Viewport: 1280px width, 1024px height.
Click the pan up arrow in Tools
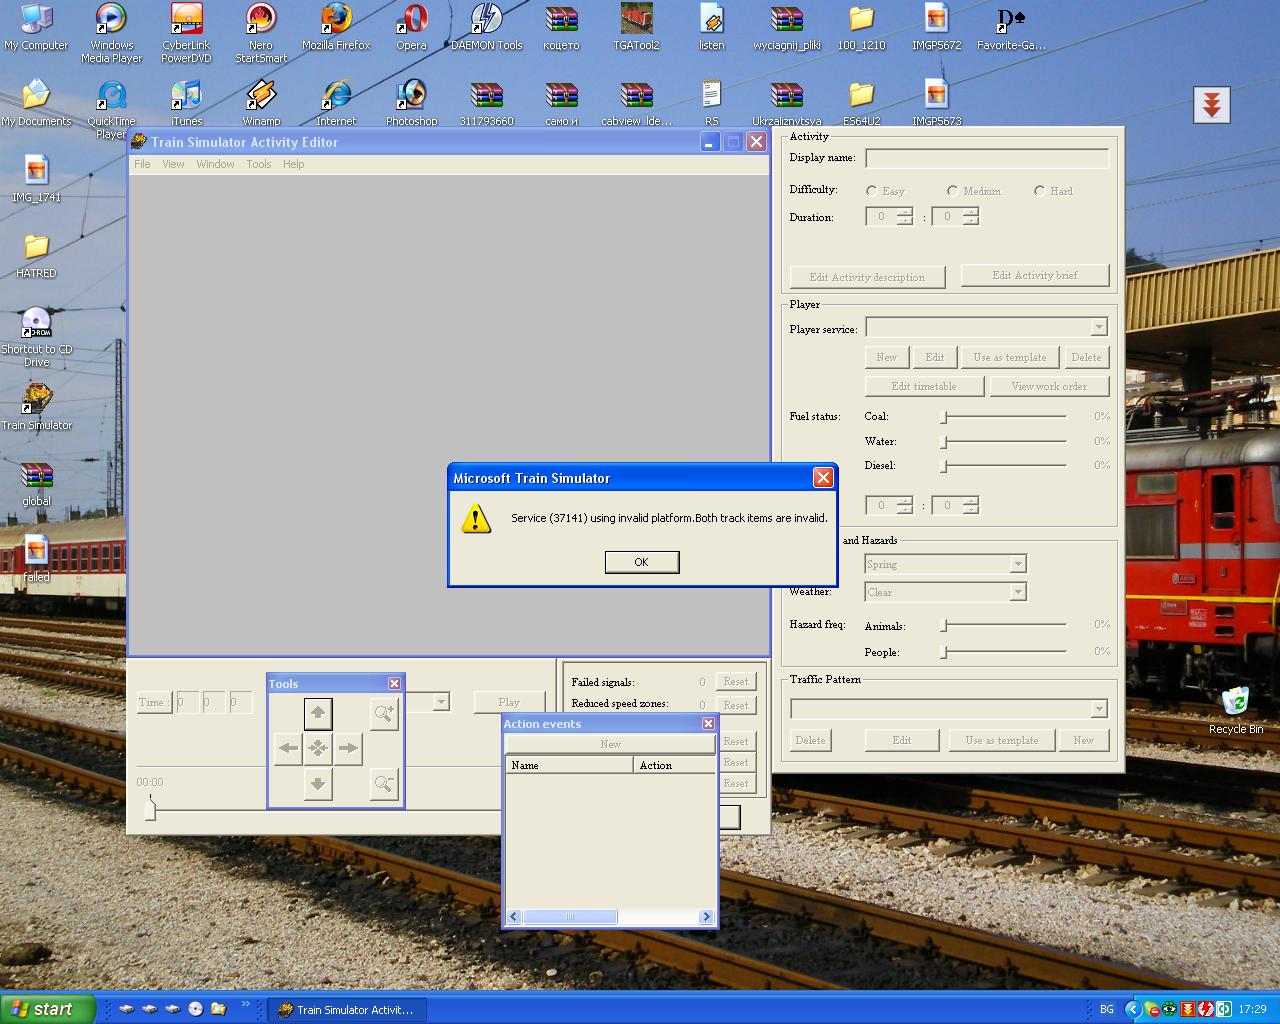coord(318,713)
